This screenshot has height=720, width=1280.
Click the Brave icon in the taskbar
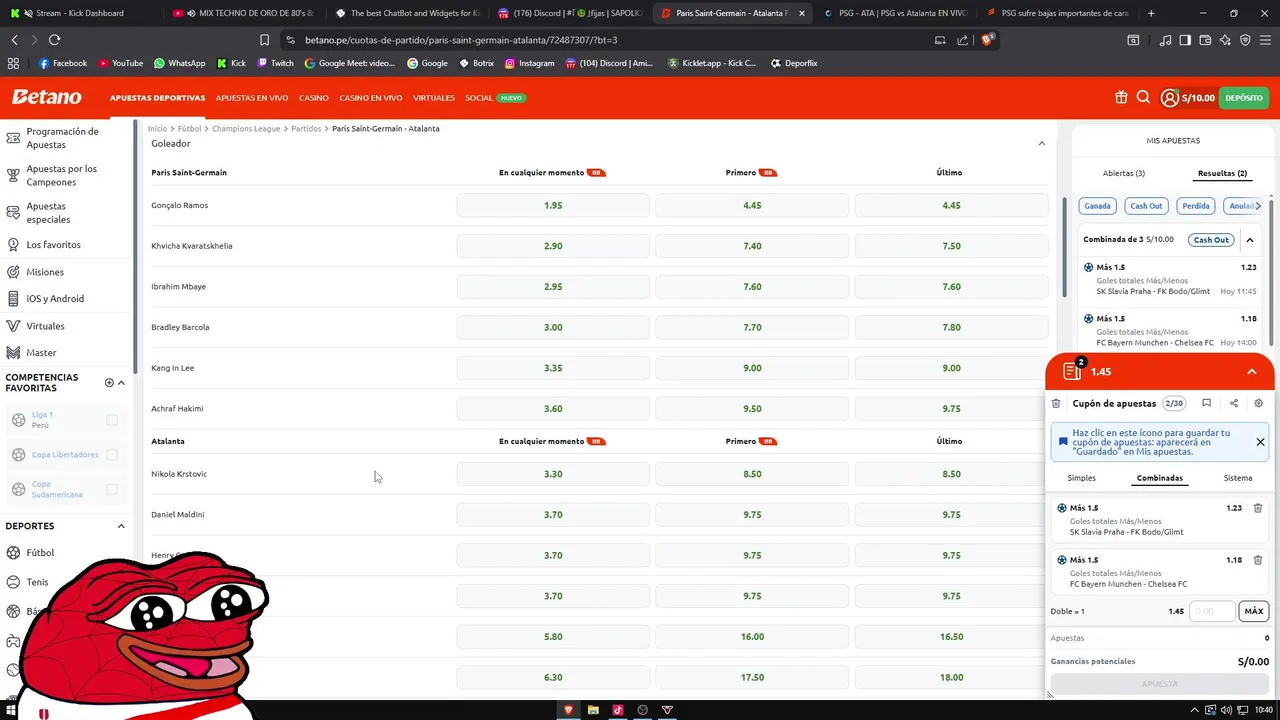(569, 710)
